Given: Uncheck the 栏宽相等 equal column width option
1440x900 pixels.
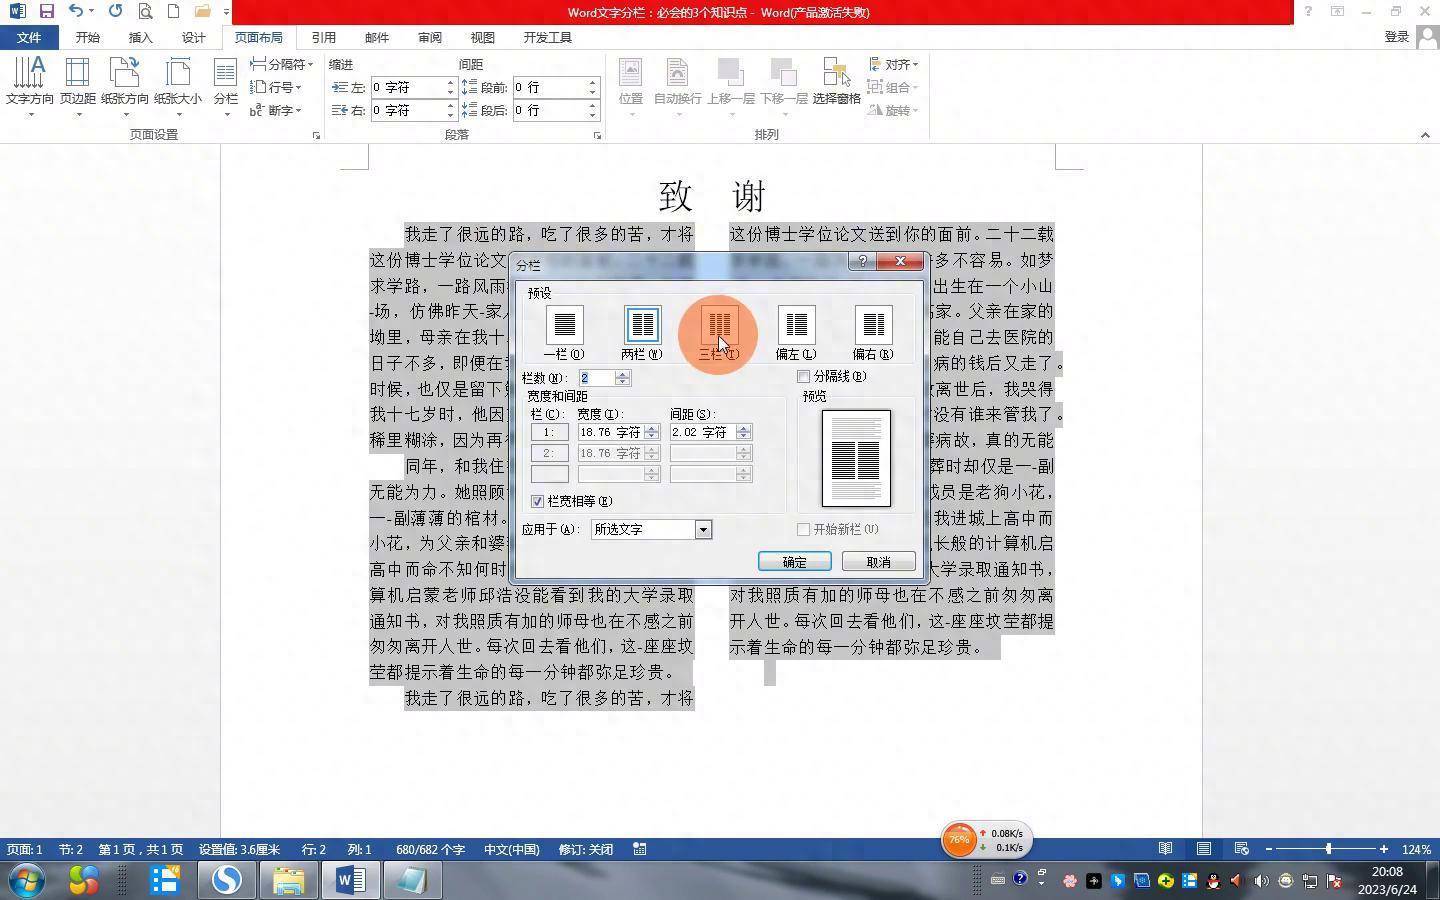Looking at the screenshot, I should (x=537, y=501).
